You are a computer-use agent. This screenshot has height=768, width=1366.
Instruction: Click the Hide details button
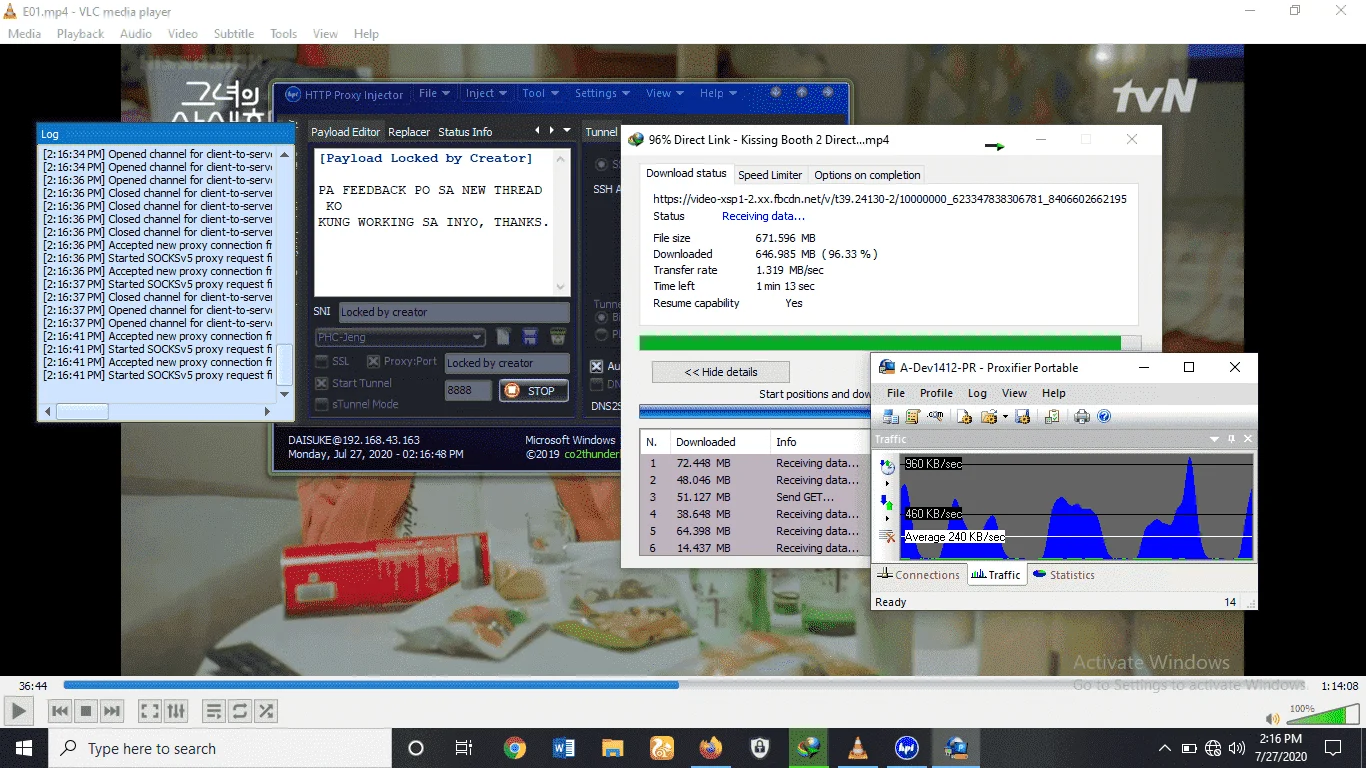click(721, 372)
